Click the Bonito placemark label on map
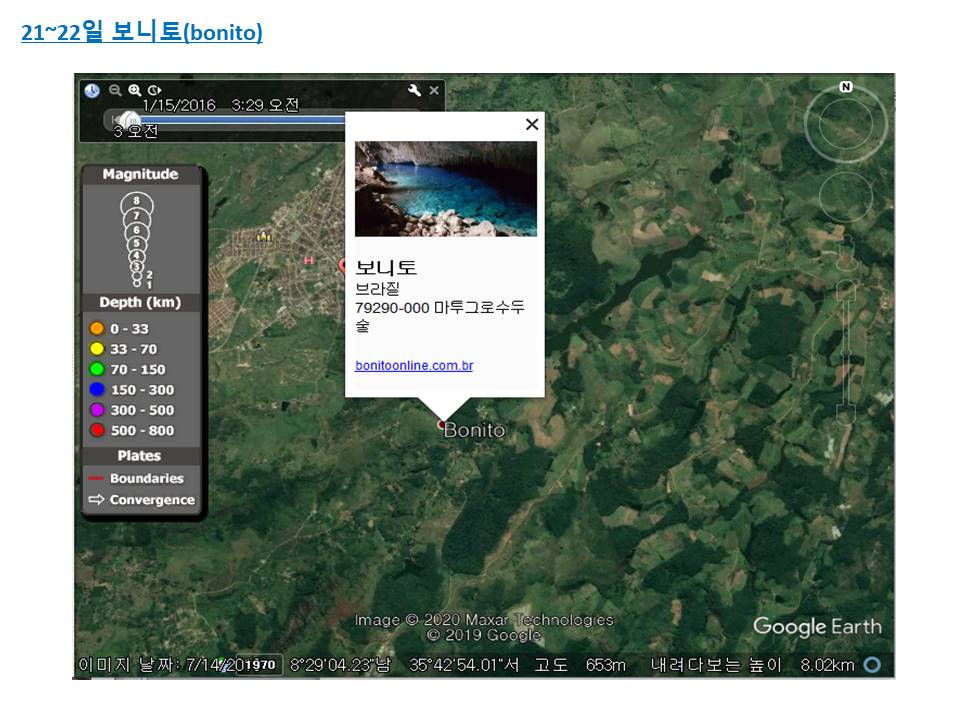The width and height of the screenshot is (960, 720). pyautogui.click(x=474, y=430)
